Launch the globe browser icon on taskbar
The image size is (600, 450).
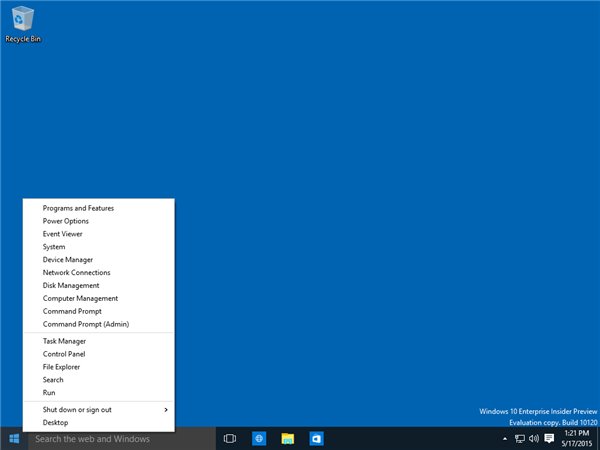click(259, 439)
